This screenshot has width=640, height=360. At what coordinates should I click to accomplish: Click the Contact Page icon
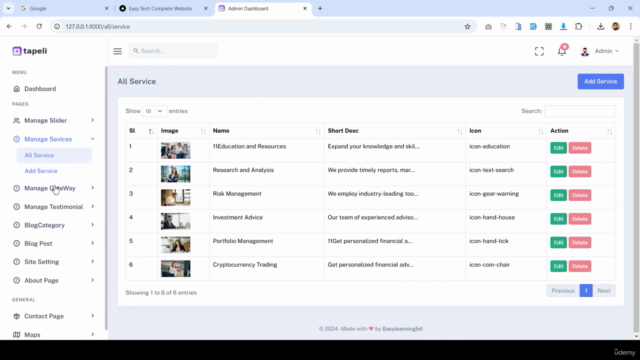(16, 316)
